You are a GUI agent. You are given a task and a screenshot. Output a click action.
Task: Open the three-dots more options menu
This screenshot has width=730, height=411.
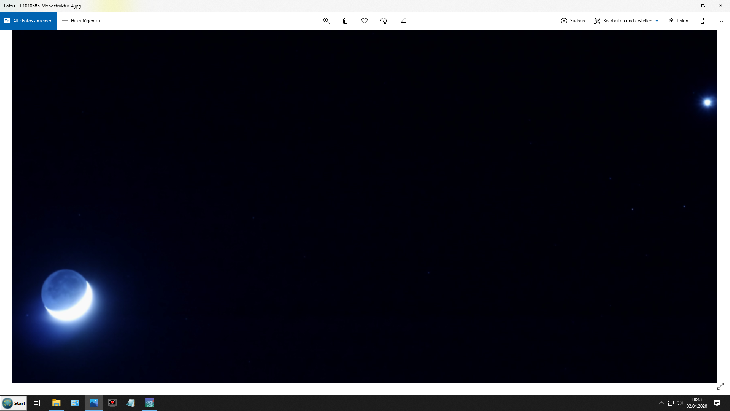point(720,20)
